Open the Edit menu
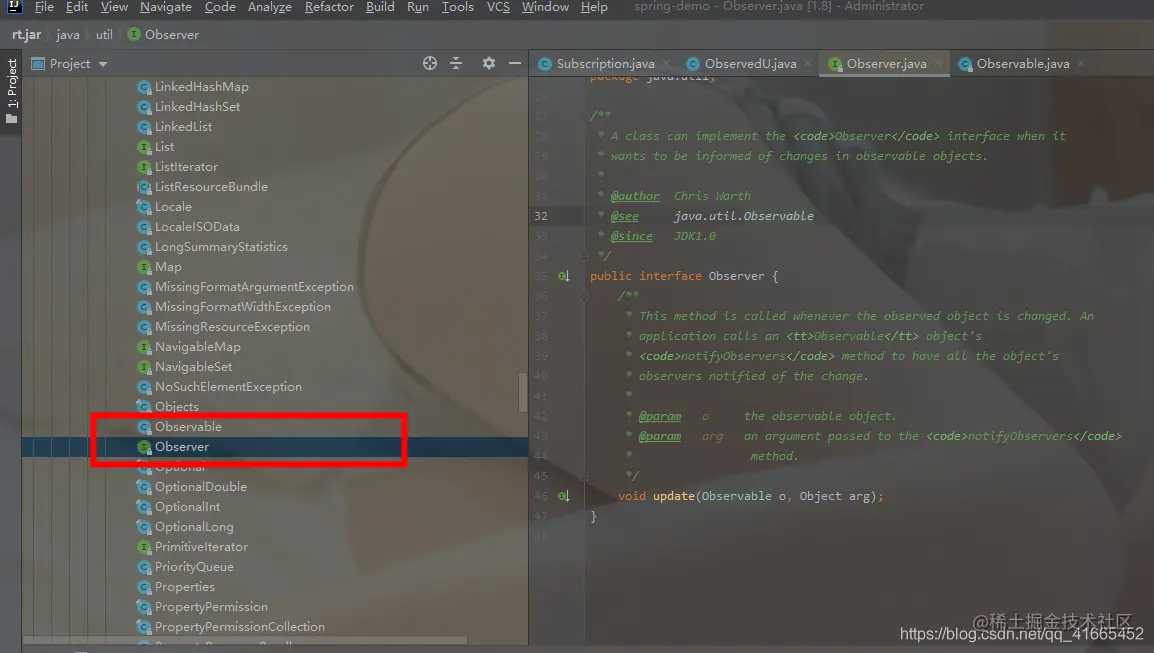 (x=77, y=7)
